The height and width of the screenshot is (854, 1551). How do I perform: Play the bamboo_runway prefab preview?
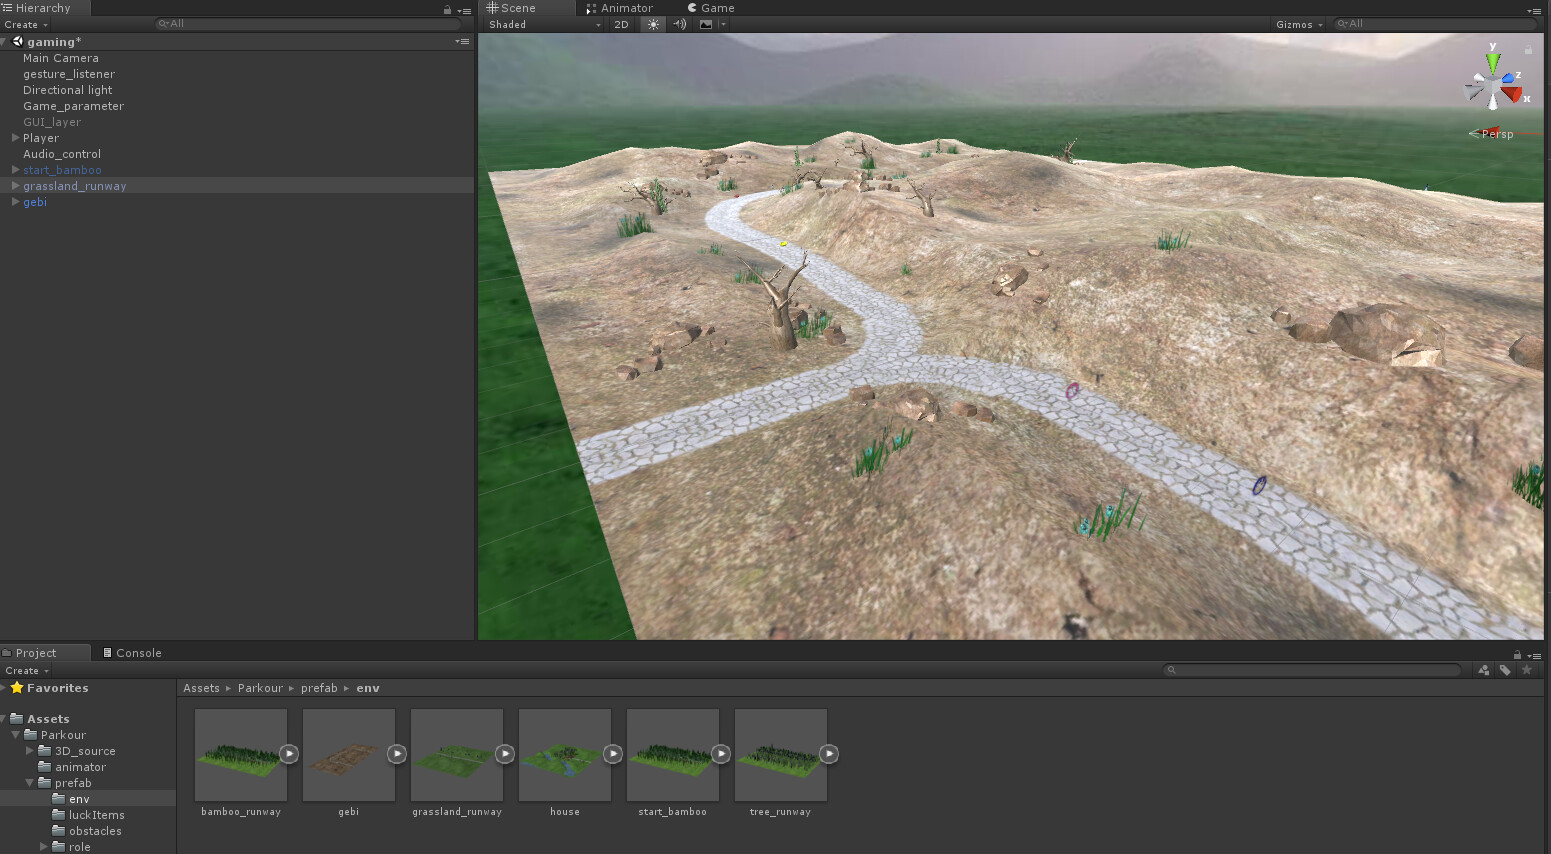click(288, 753)
